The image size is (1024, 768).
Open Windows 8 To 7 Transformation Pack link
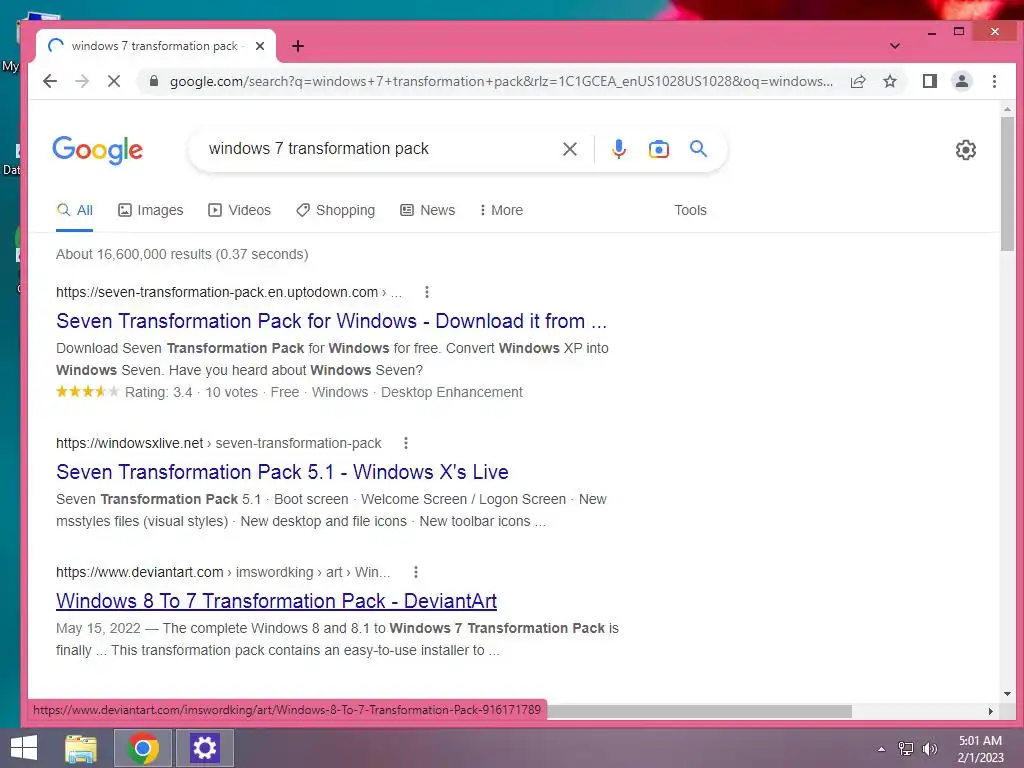click(276, 601)
